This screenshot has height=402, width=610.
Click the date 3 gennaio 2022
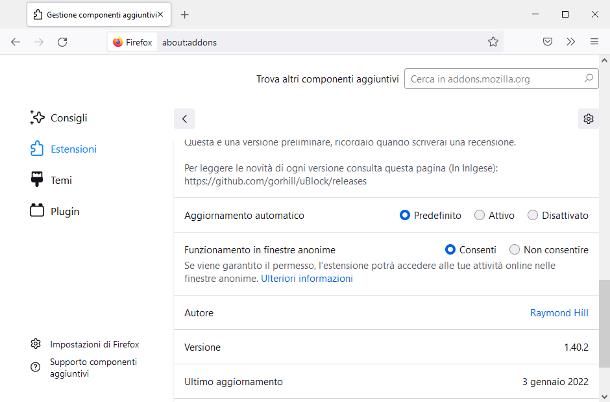pyautogui.click(x=555, y=382)
